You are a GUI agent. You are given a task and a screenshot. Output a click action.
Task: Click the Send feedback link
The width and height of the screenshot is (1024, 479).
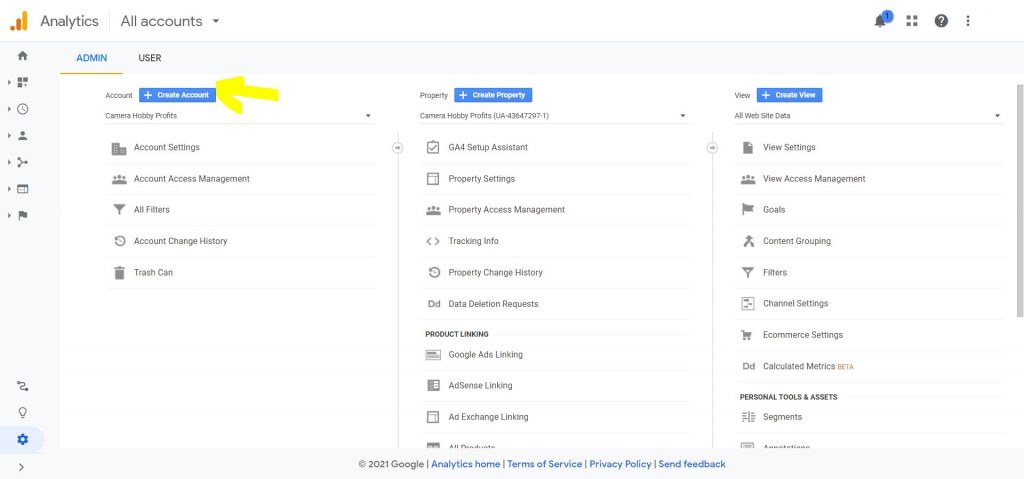pos(692,464)
